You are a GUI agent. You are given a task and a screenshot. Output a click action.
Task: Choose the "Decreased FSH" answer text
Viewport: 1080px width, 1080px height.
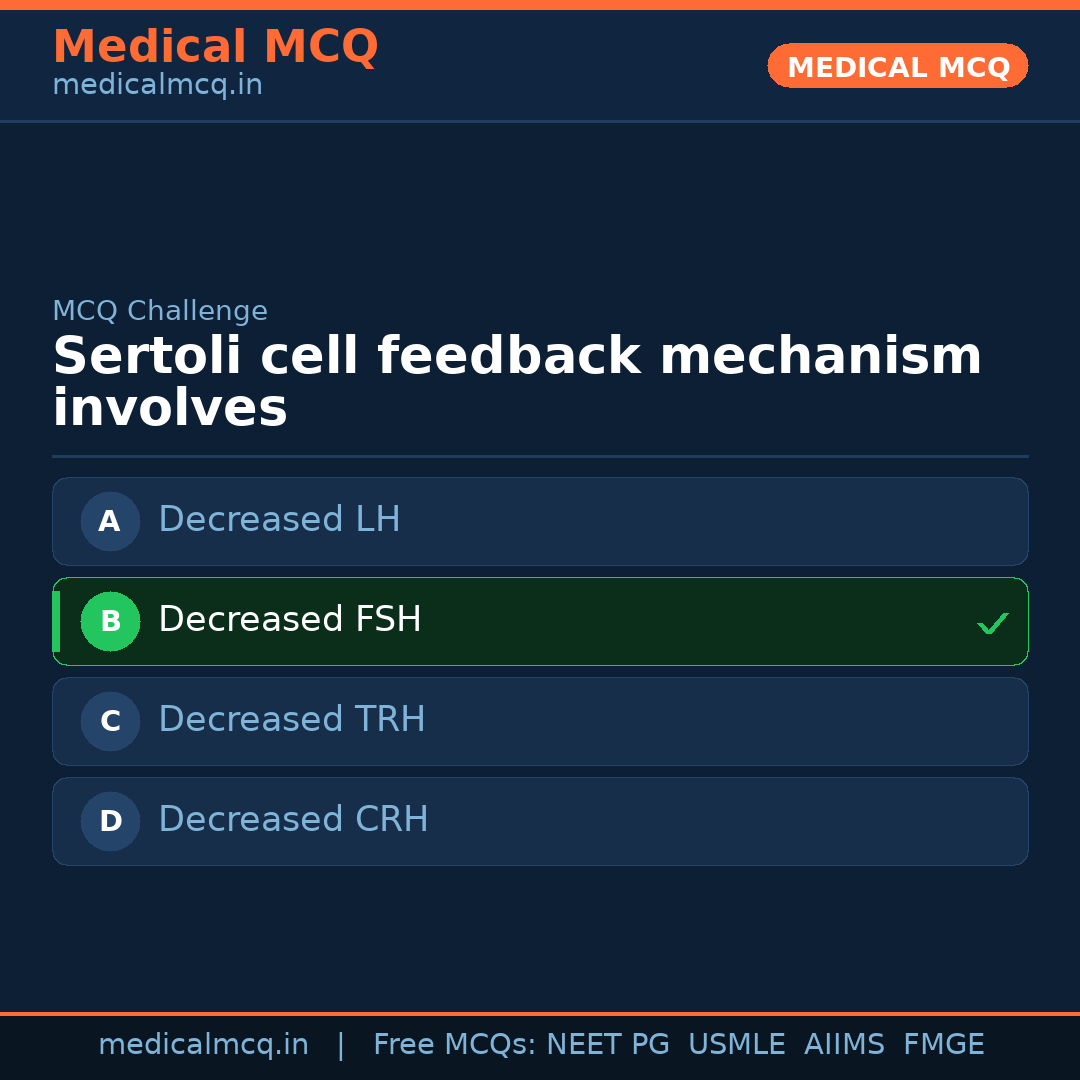289,620
